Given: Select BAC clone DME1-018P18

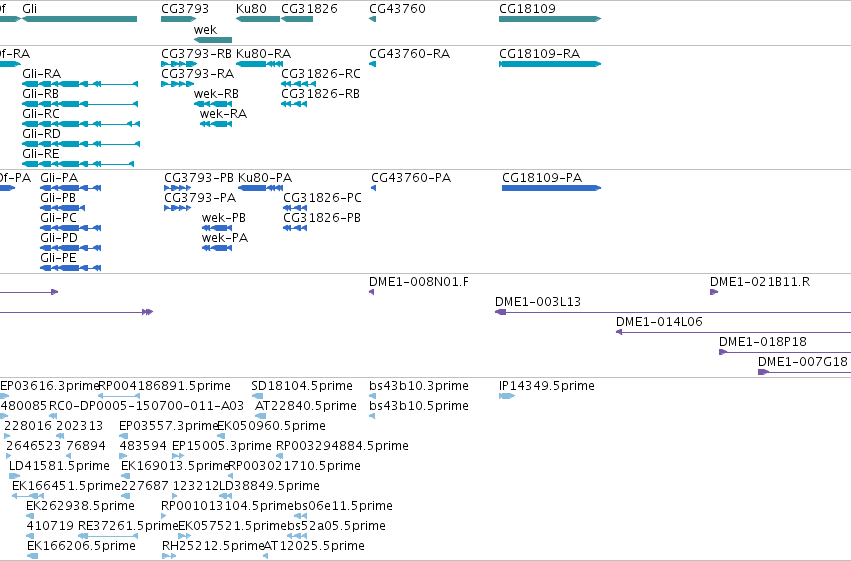Looking at the screenshot, I should 785,352.
